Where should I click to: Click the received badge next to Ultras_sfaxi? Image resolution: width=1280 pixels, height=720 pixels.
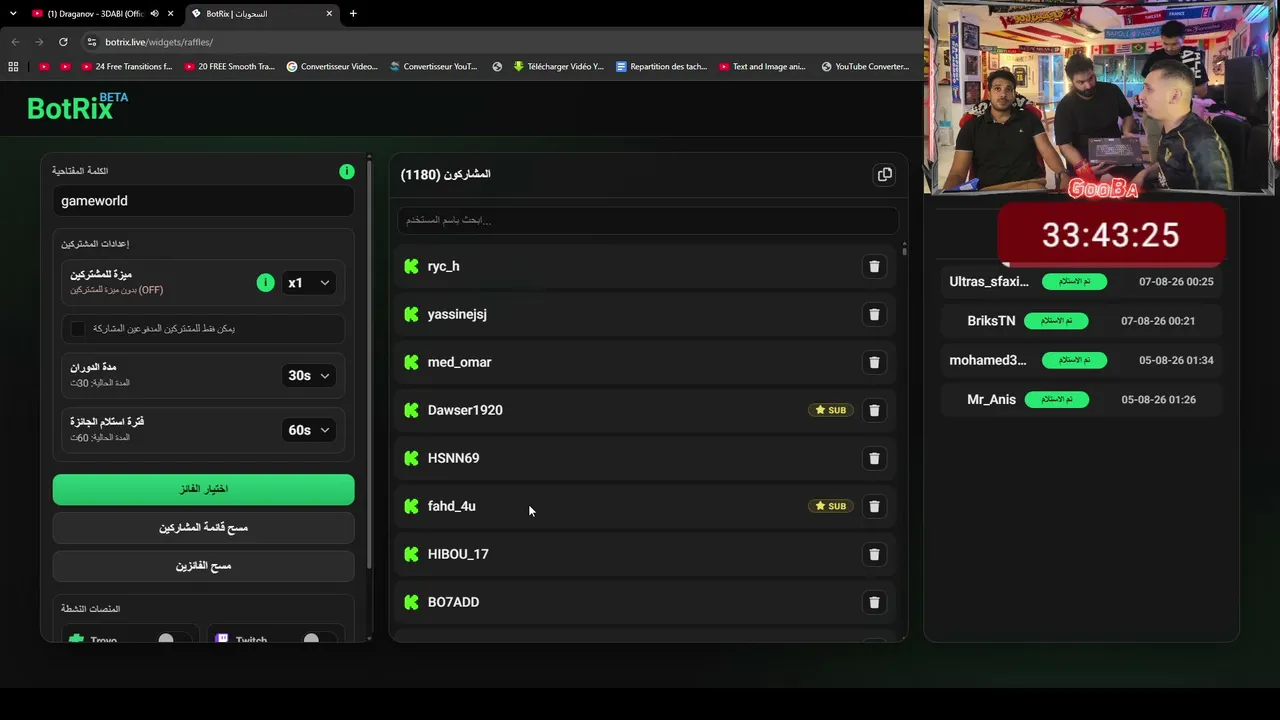point(1075,282)
